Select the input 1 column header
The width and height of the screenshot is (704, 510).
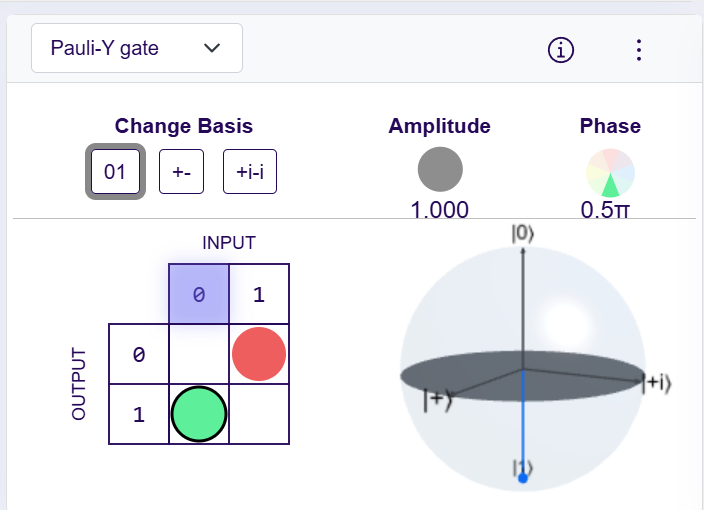[x=259, y=294]
